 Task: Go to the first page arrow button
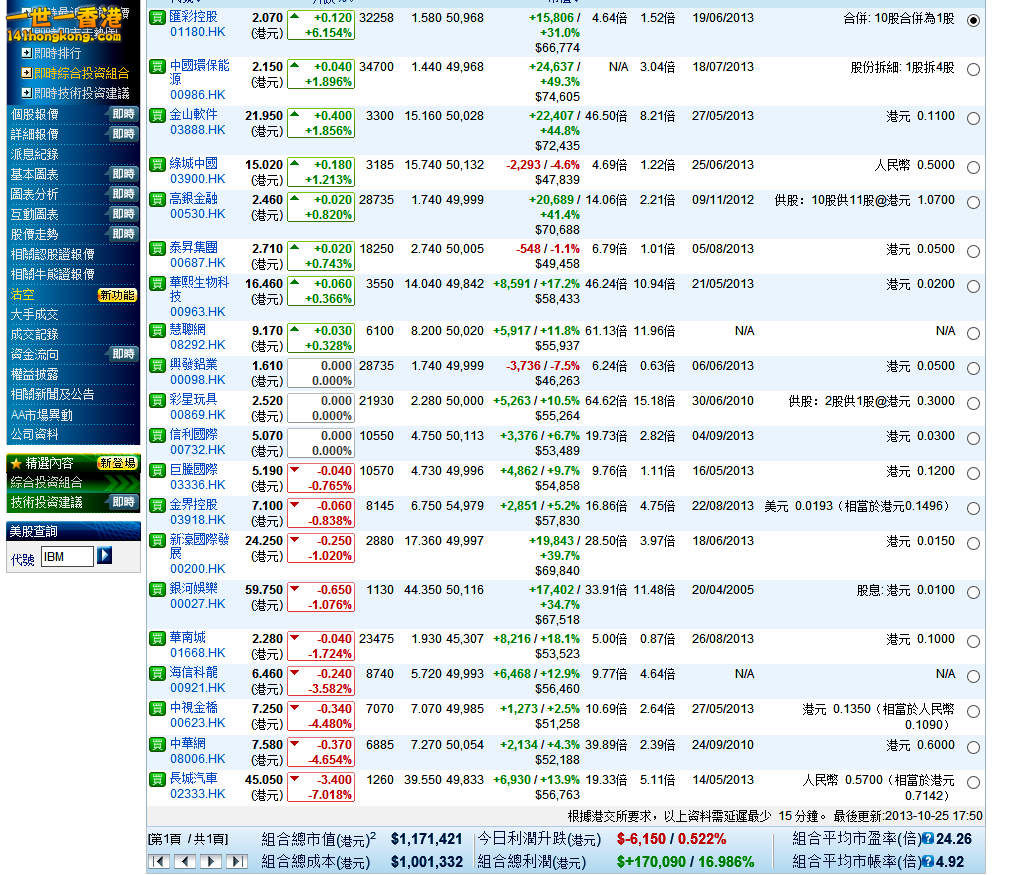coord(159,861)
